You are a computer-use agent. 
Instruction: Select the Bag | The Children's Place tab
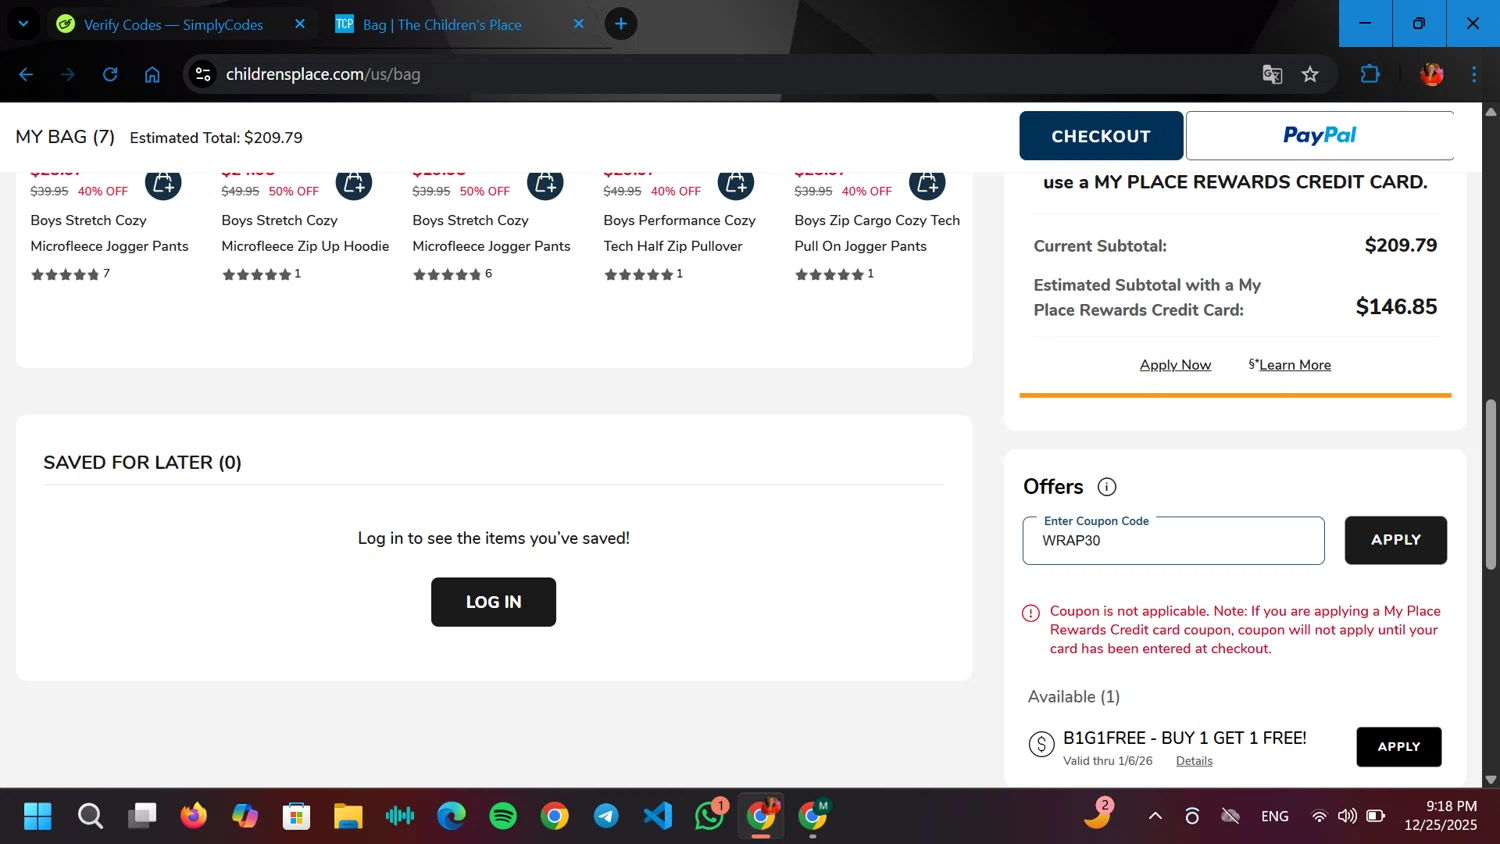(442, 24)
